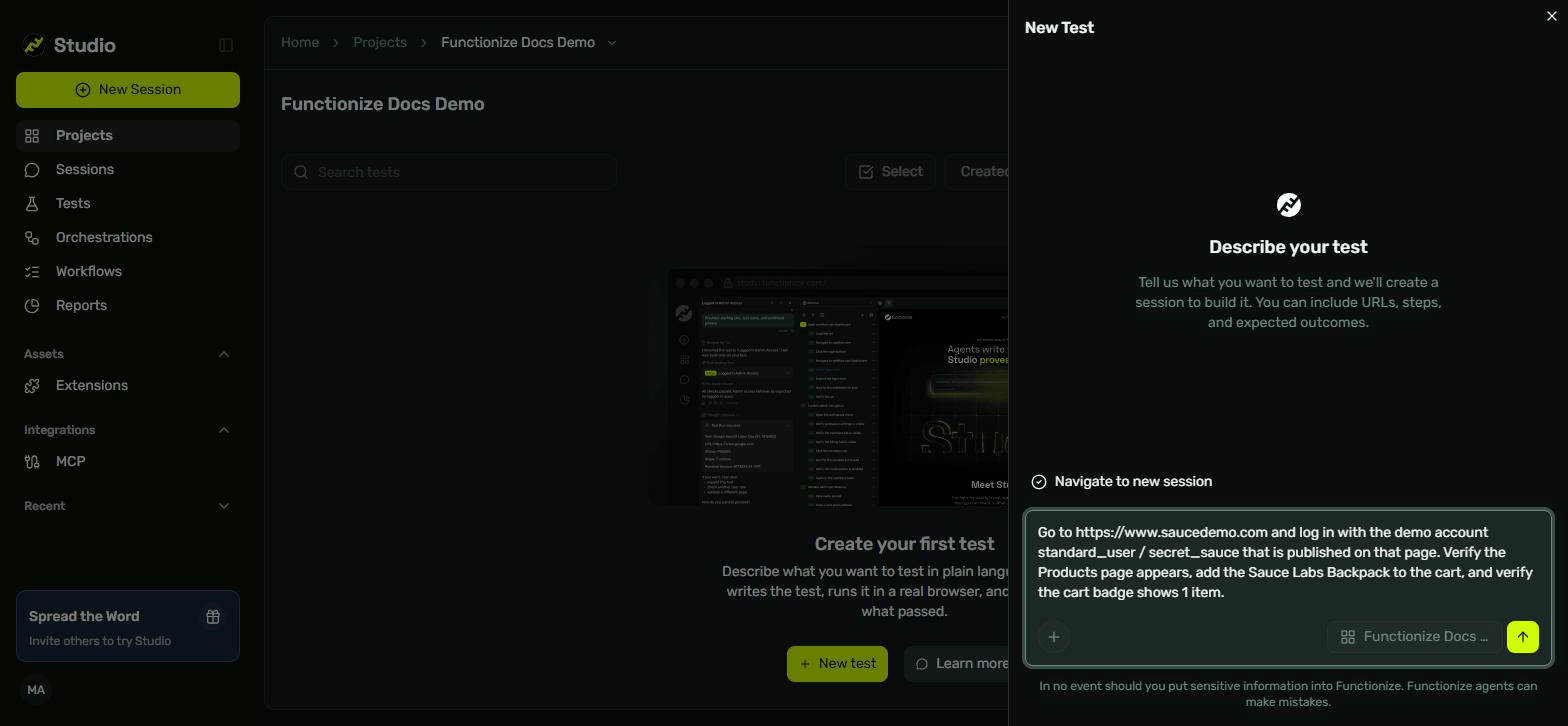Click the 'Describe your test' heading
The height and width of the screenshot is (726, 1568).
(x=1288, y=247)
